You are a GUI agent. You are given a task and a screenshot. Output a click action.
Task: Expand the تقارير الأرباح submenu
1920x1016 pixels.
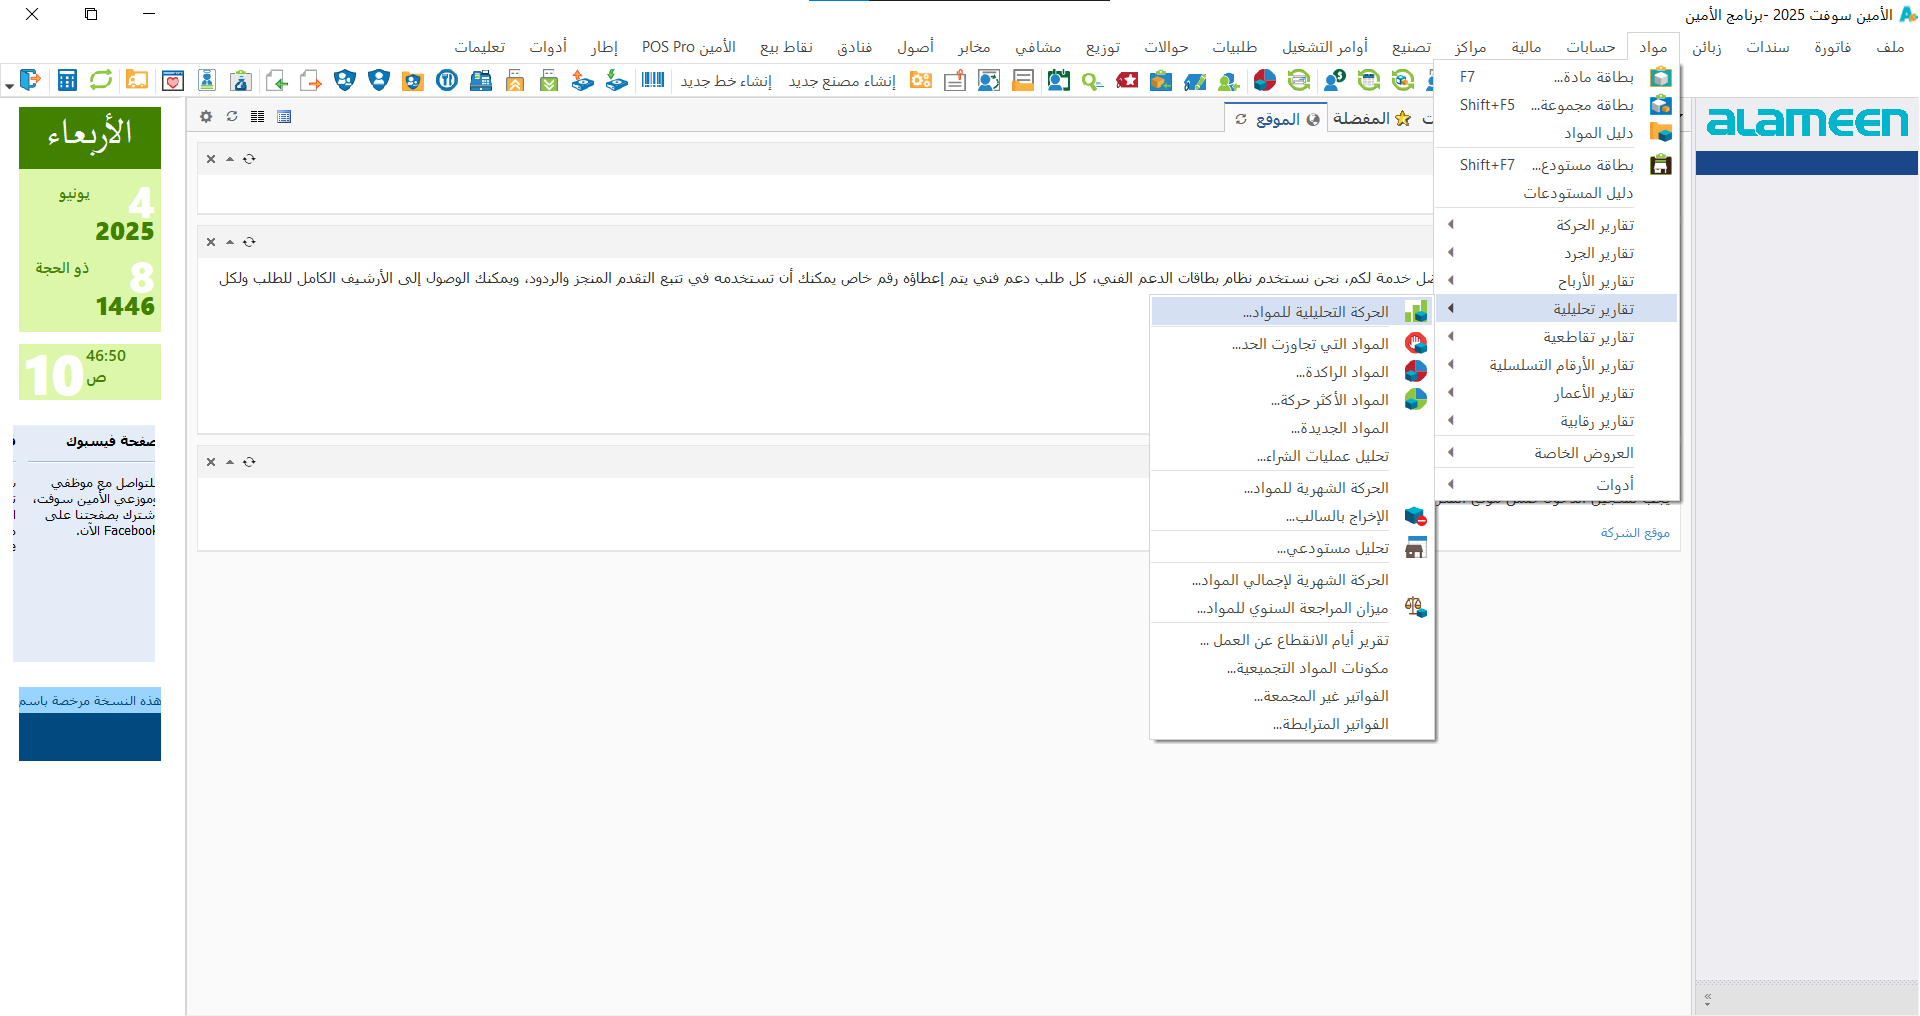click(1595, 281)
